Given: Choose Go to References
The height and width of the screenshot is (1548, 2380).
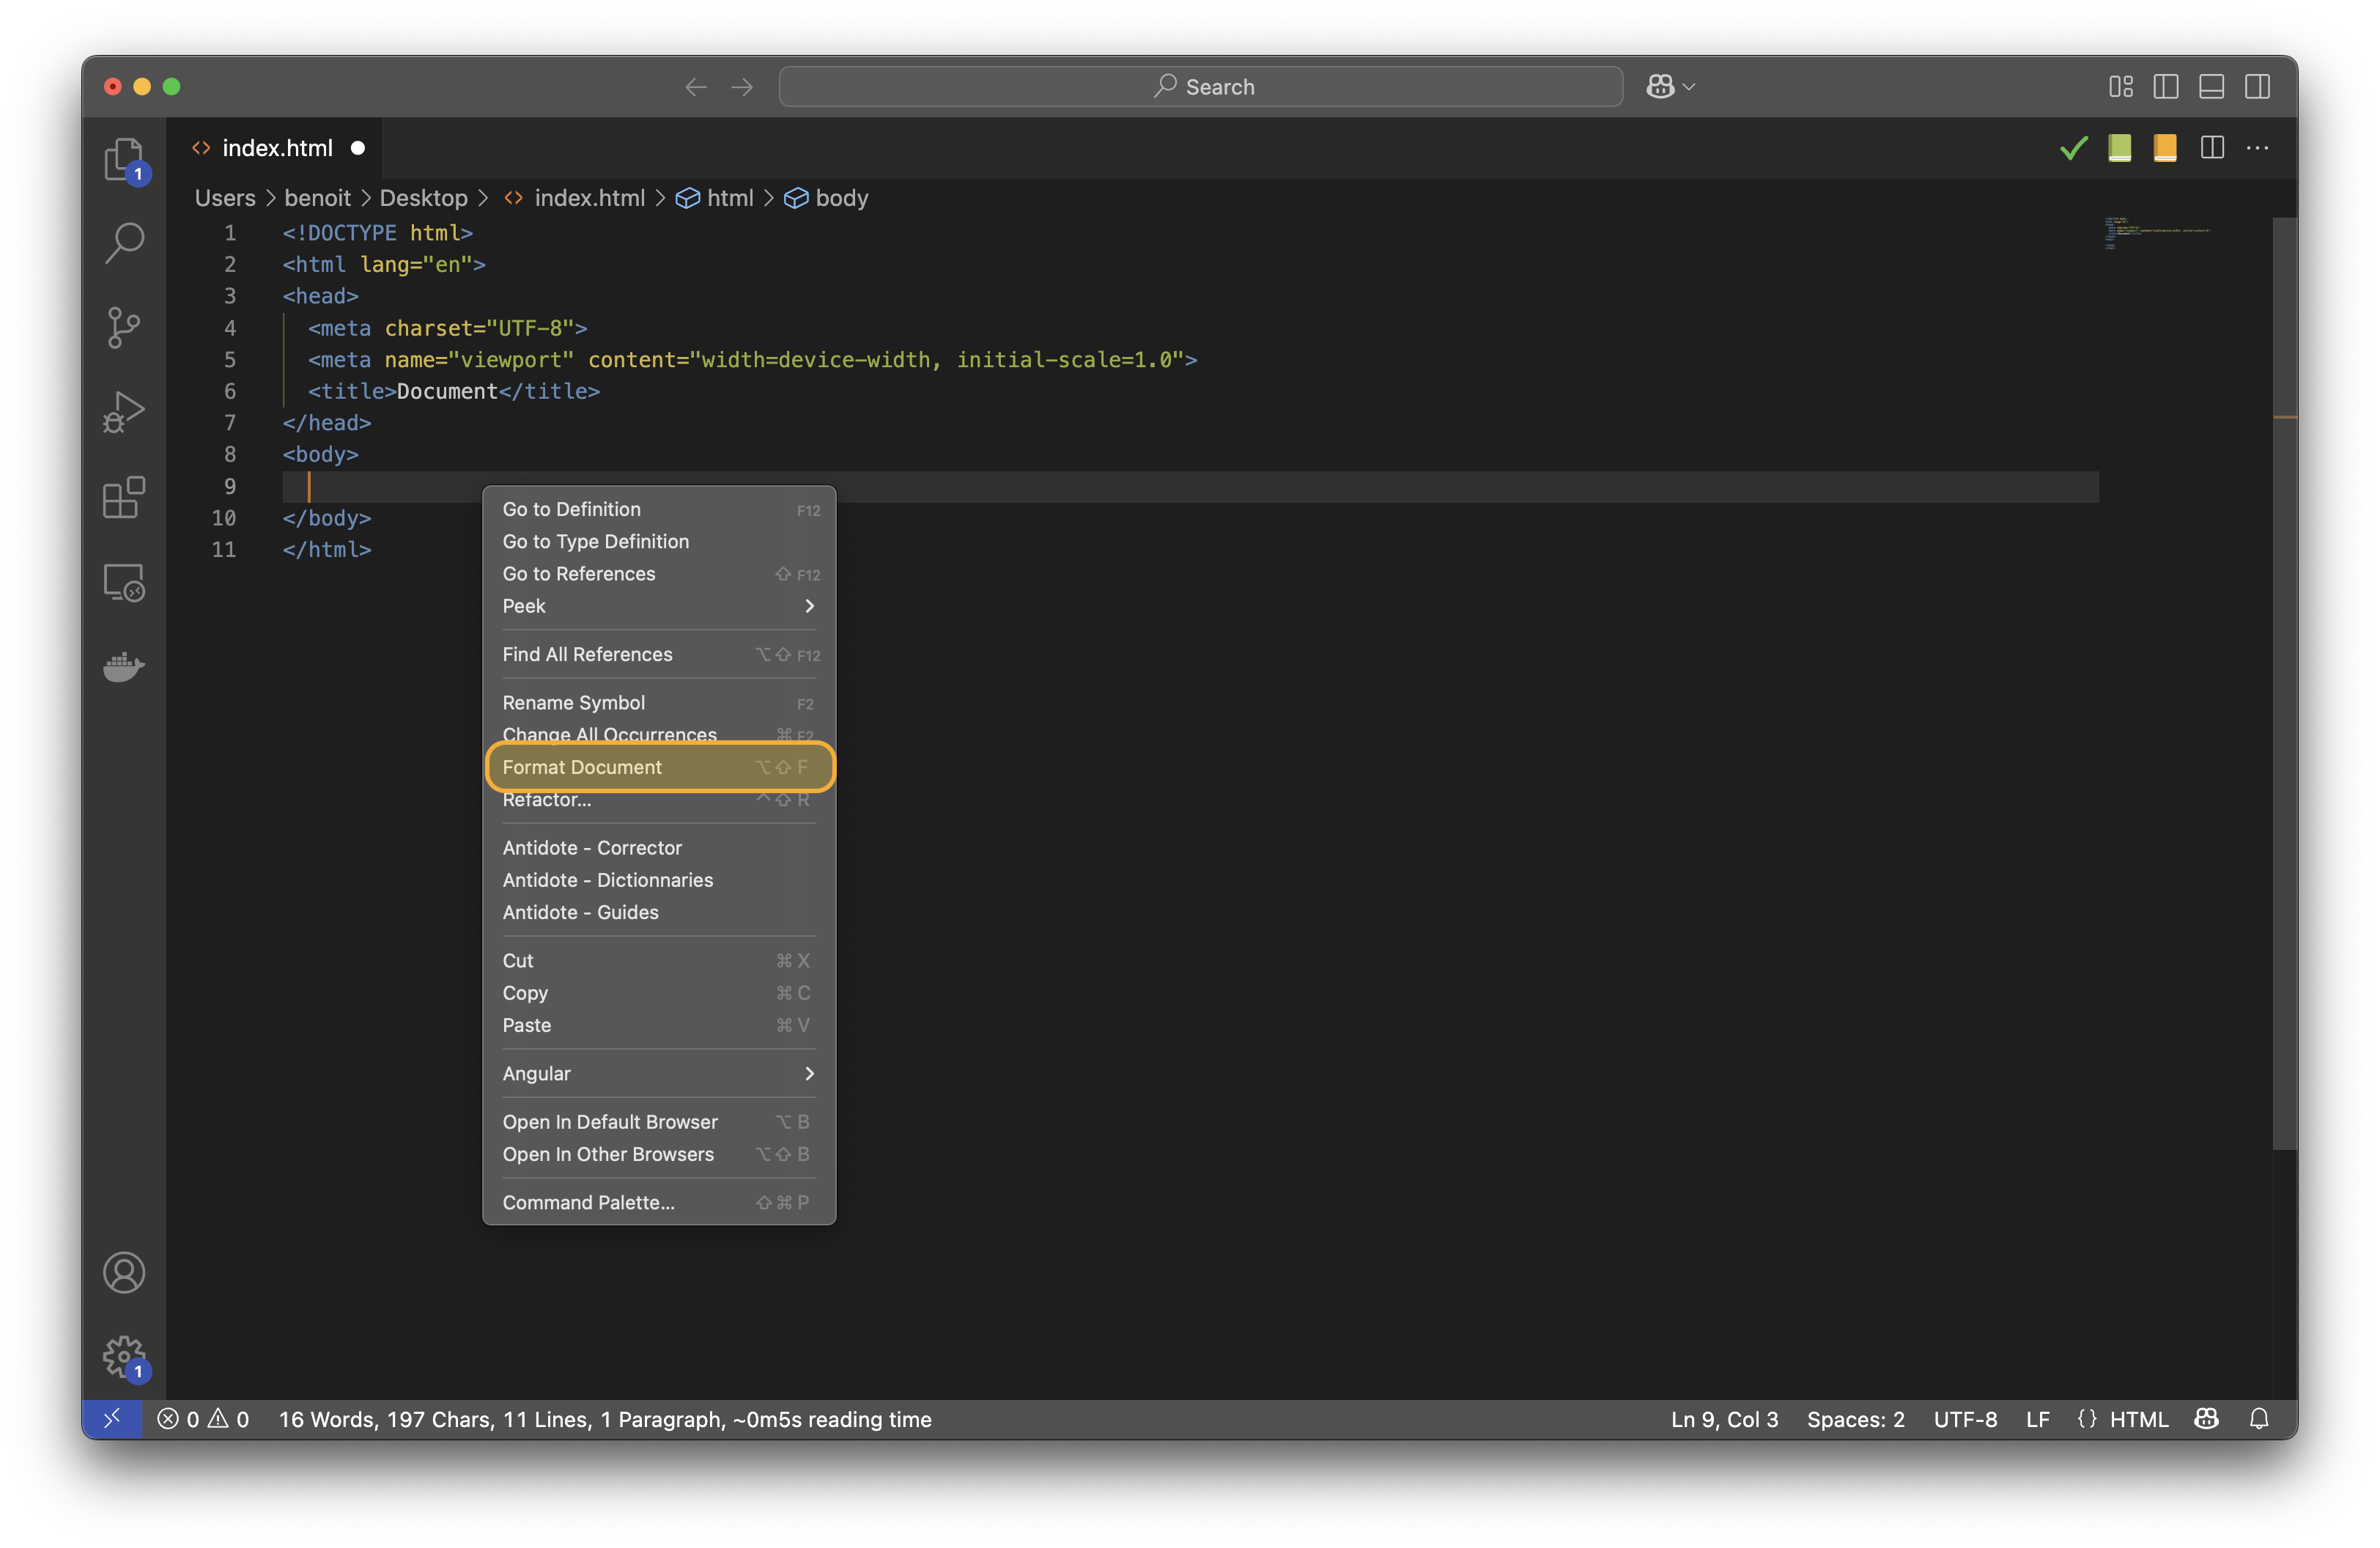Looking at the screenshot, I should click(x=659, y=574).
